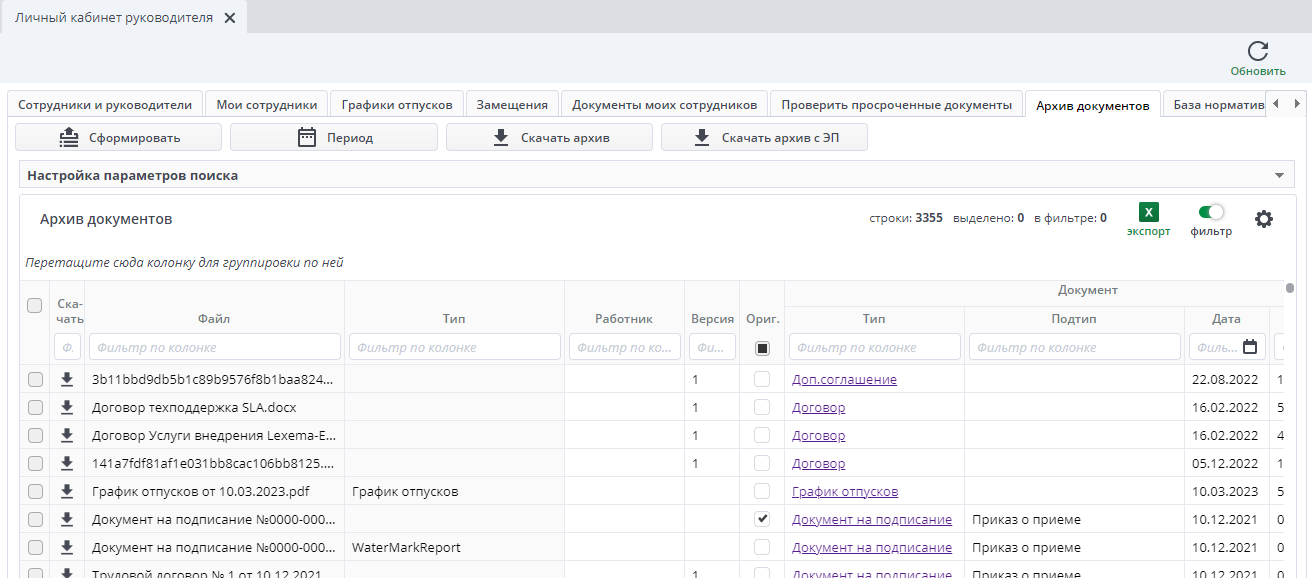
Task: Download Договор техподдержка SLA.docx file icon
Action: click(x=67, y=407)
